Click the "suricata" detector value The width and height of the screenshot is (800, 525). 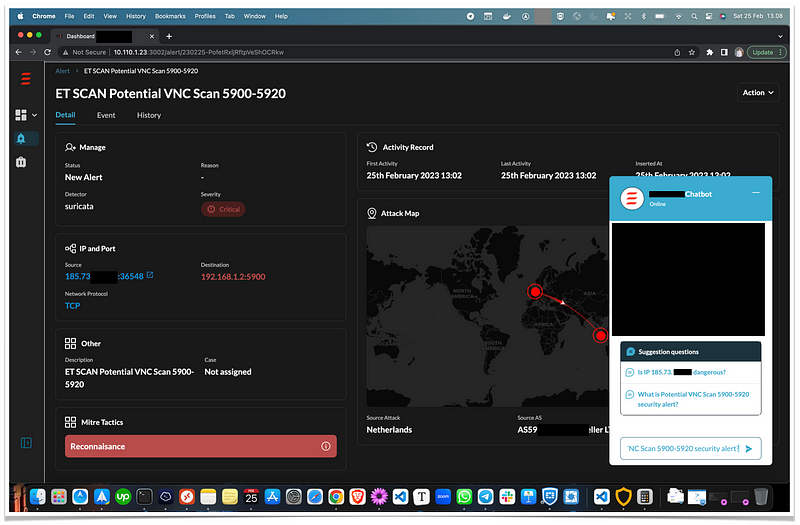tap(79, 207)
